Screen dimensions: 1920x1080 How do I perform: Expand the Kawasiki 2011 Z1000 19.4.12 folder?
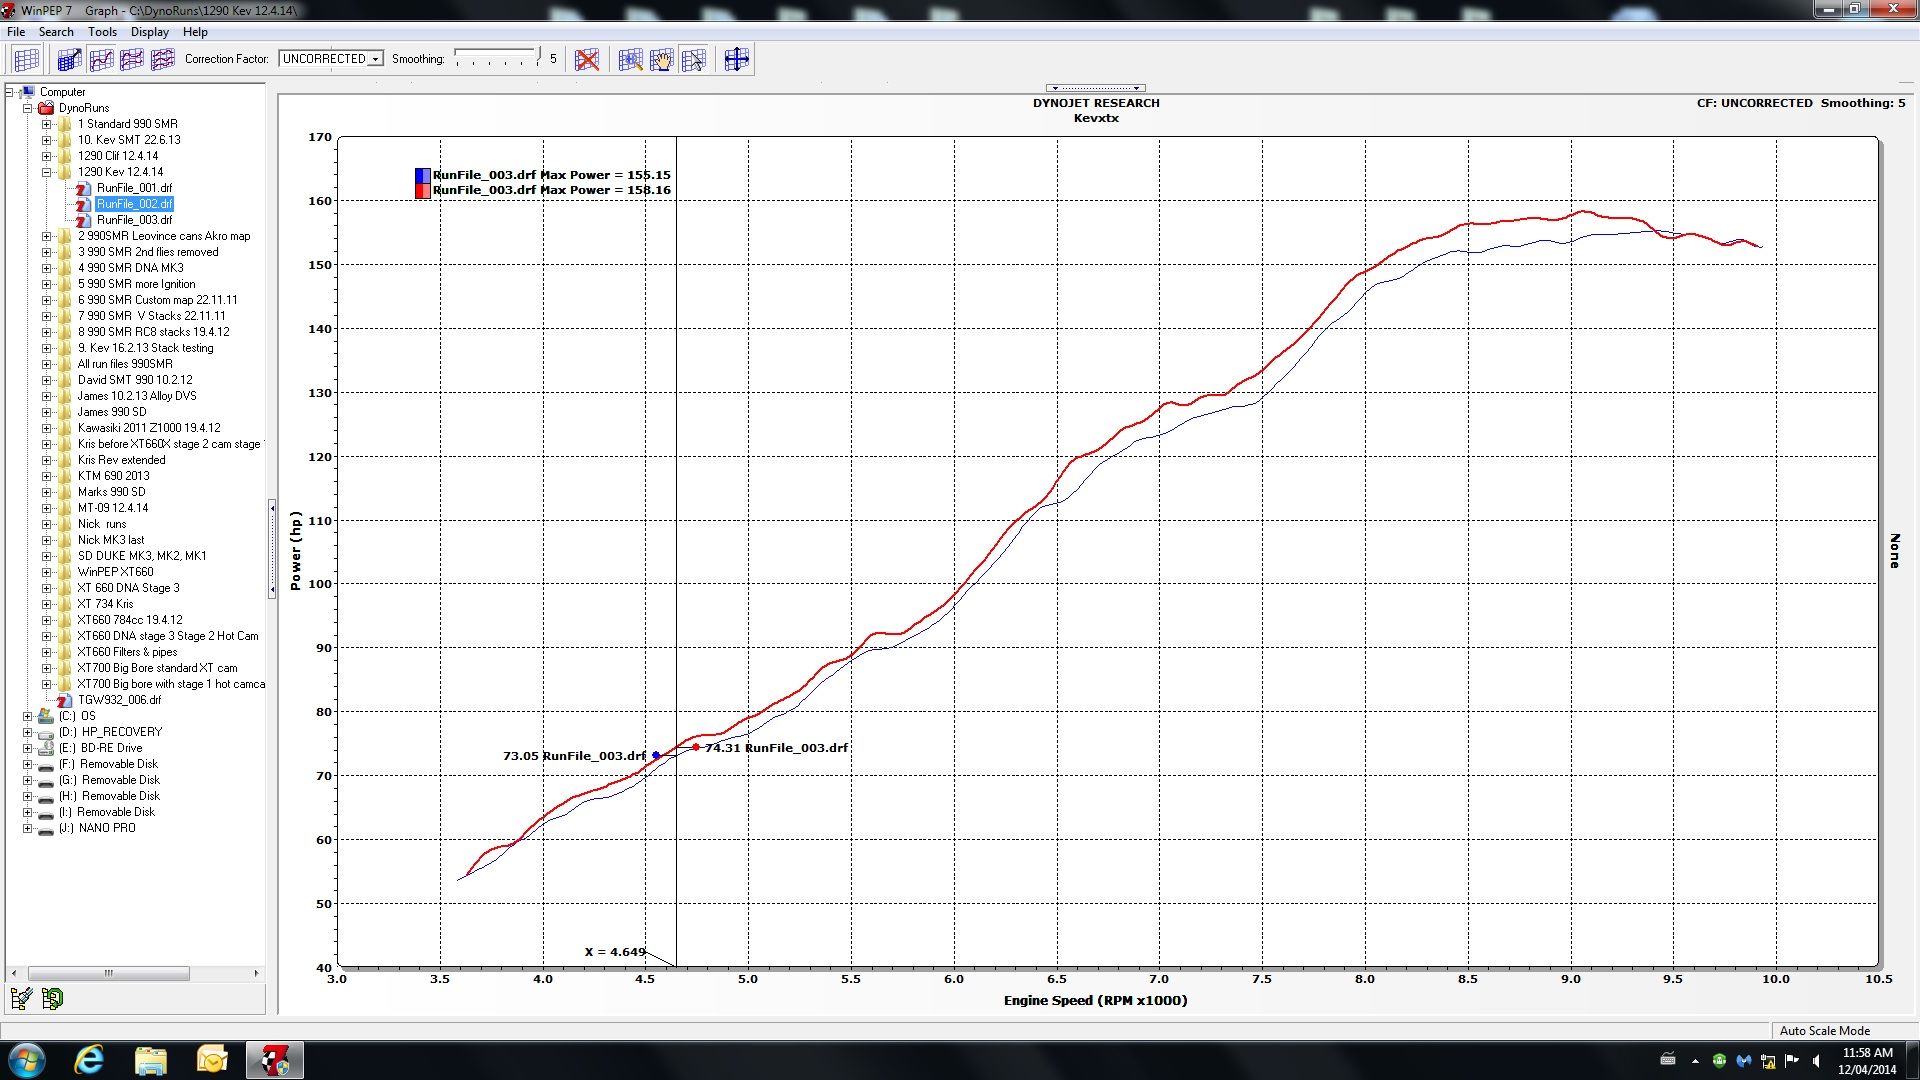click(46, 428)
